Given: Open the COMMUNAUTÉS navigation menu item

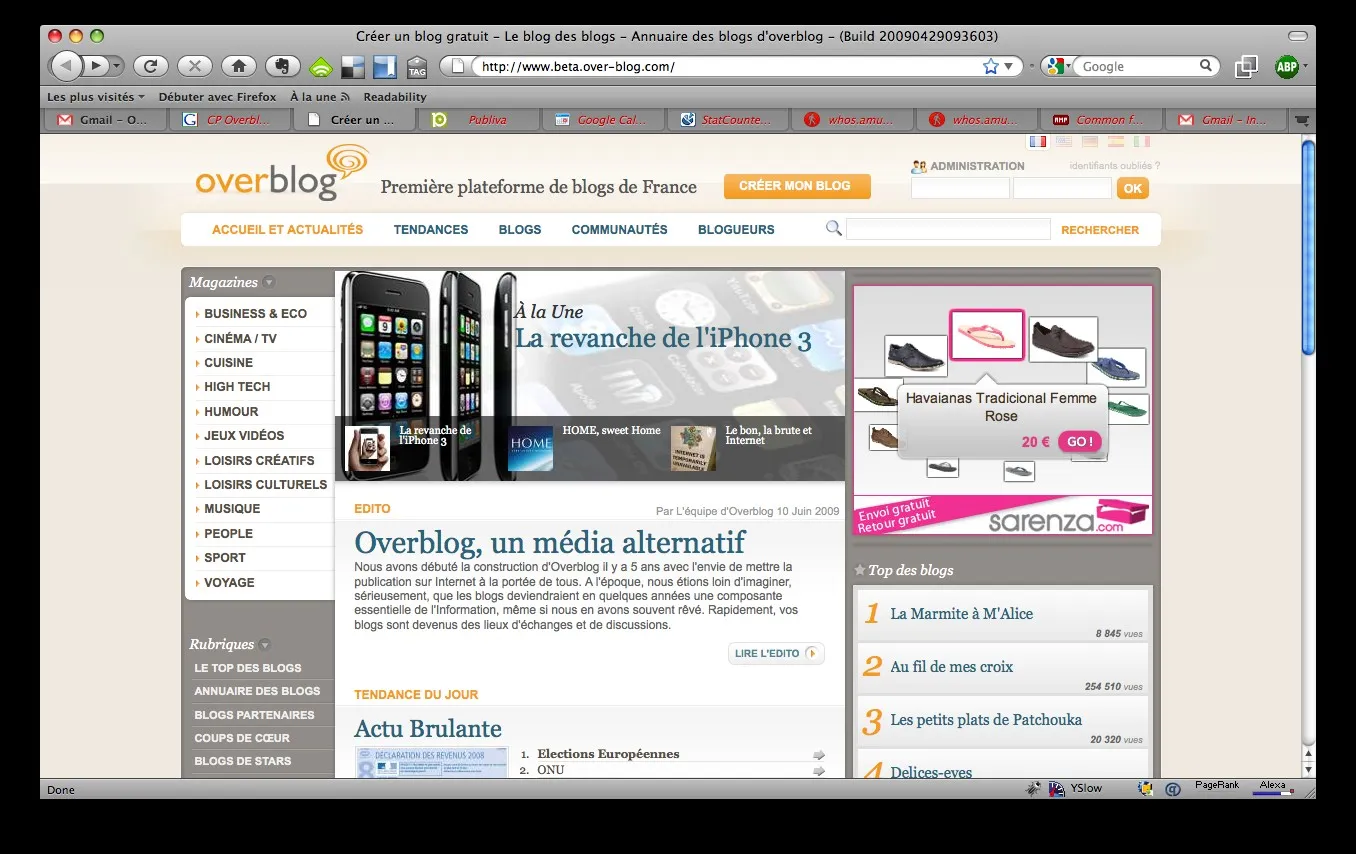Looking at the screenshot, I should pyautogui.click(x=619, y=230).
